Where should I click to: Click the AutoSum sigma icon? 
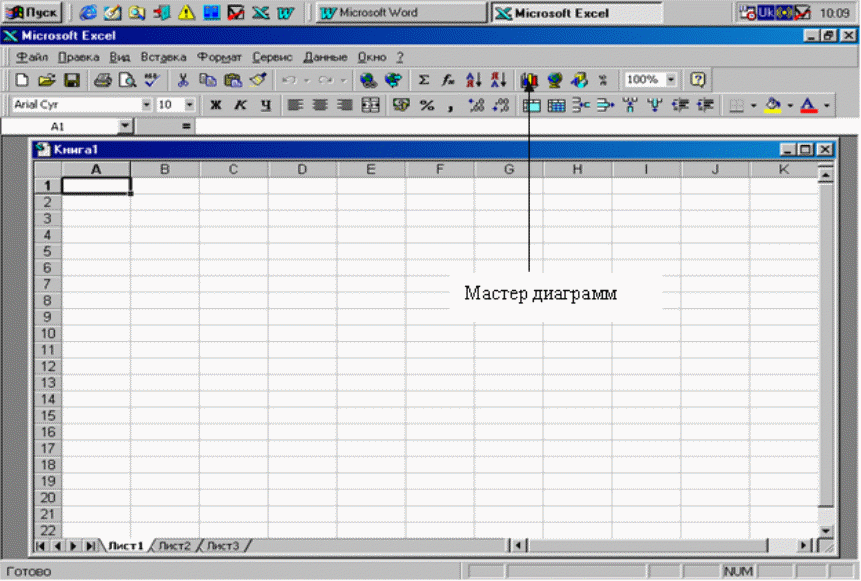[x=423, y=80]
